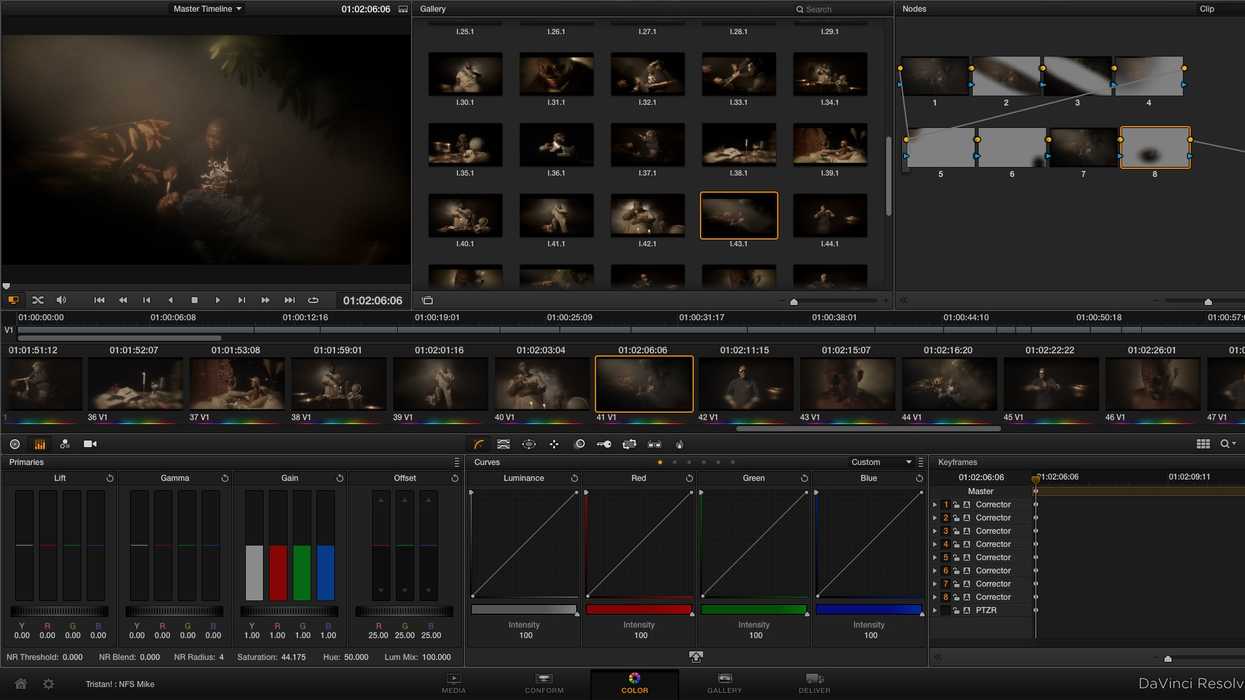Switch to the Gallery page
Screen dimensions: 1245x700
tap(724, 684)
